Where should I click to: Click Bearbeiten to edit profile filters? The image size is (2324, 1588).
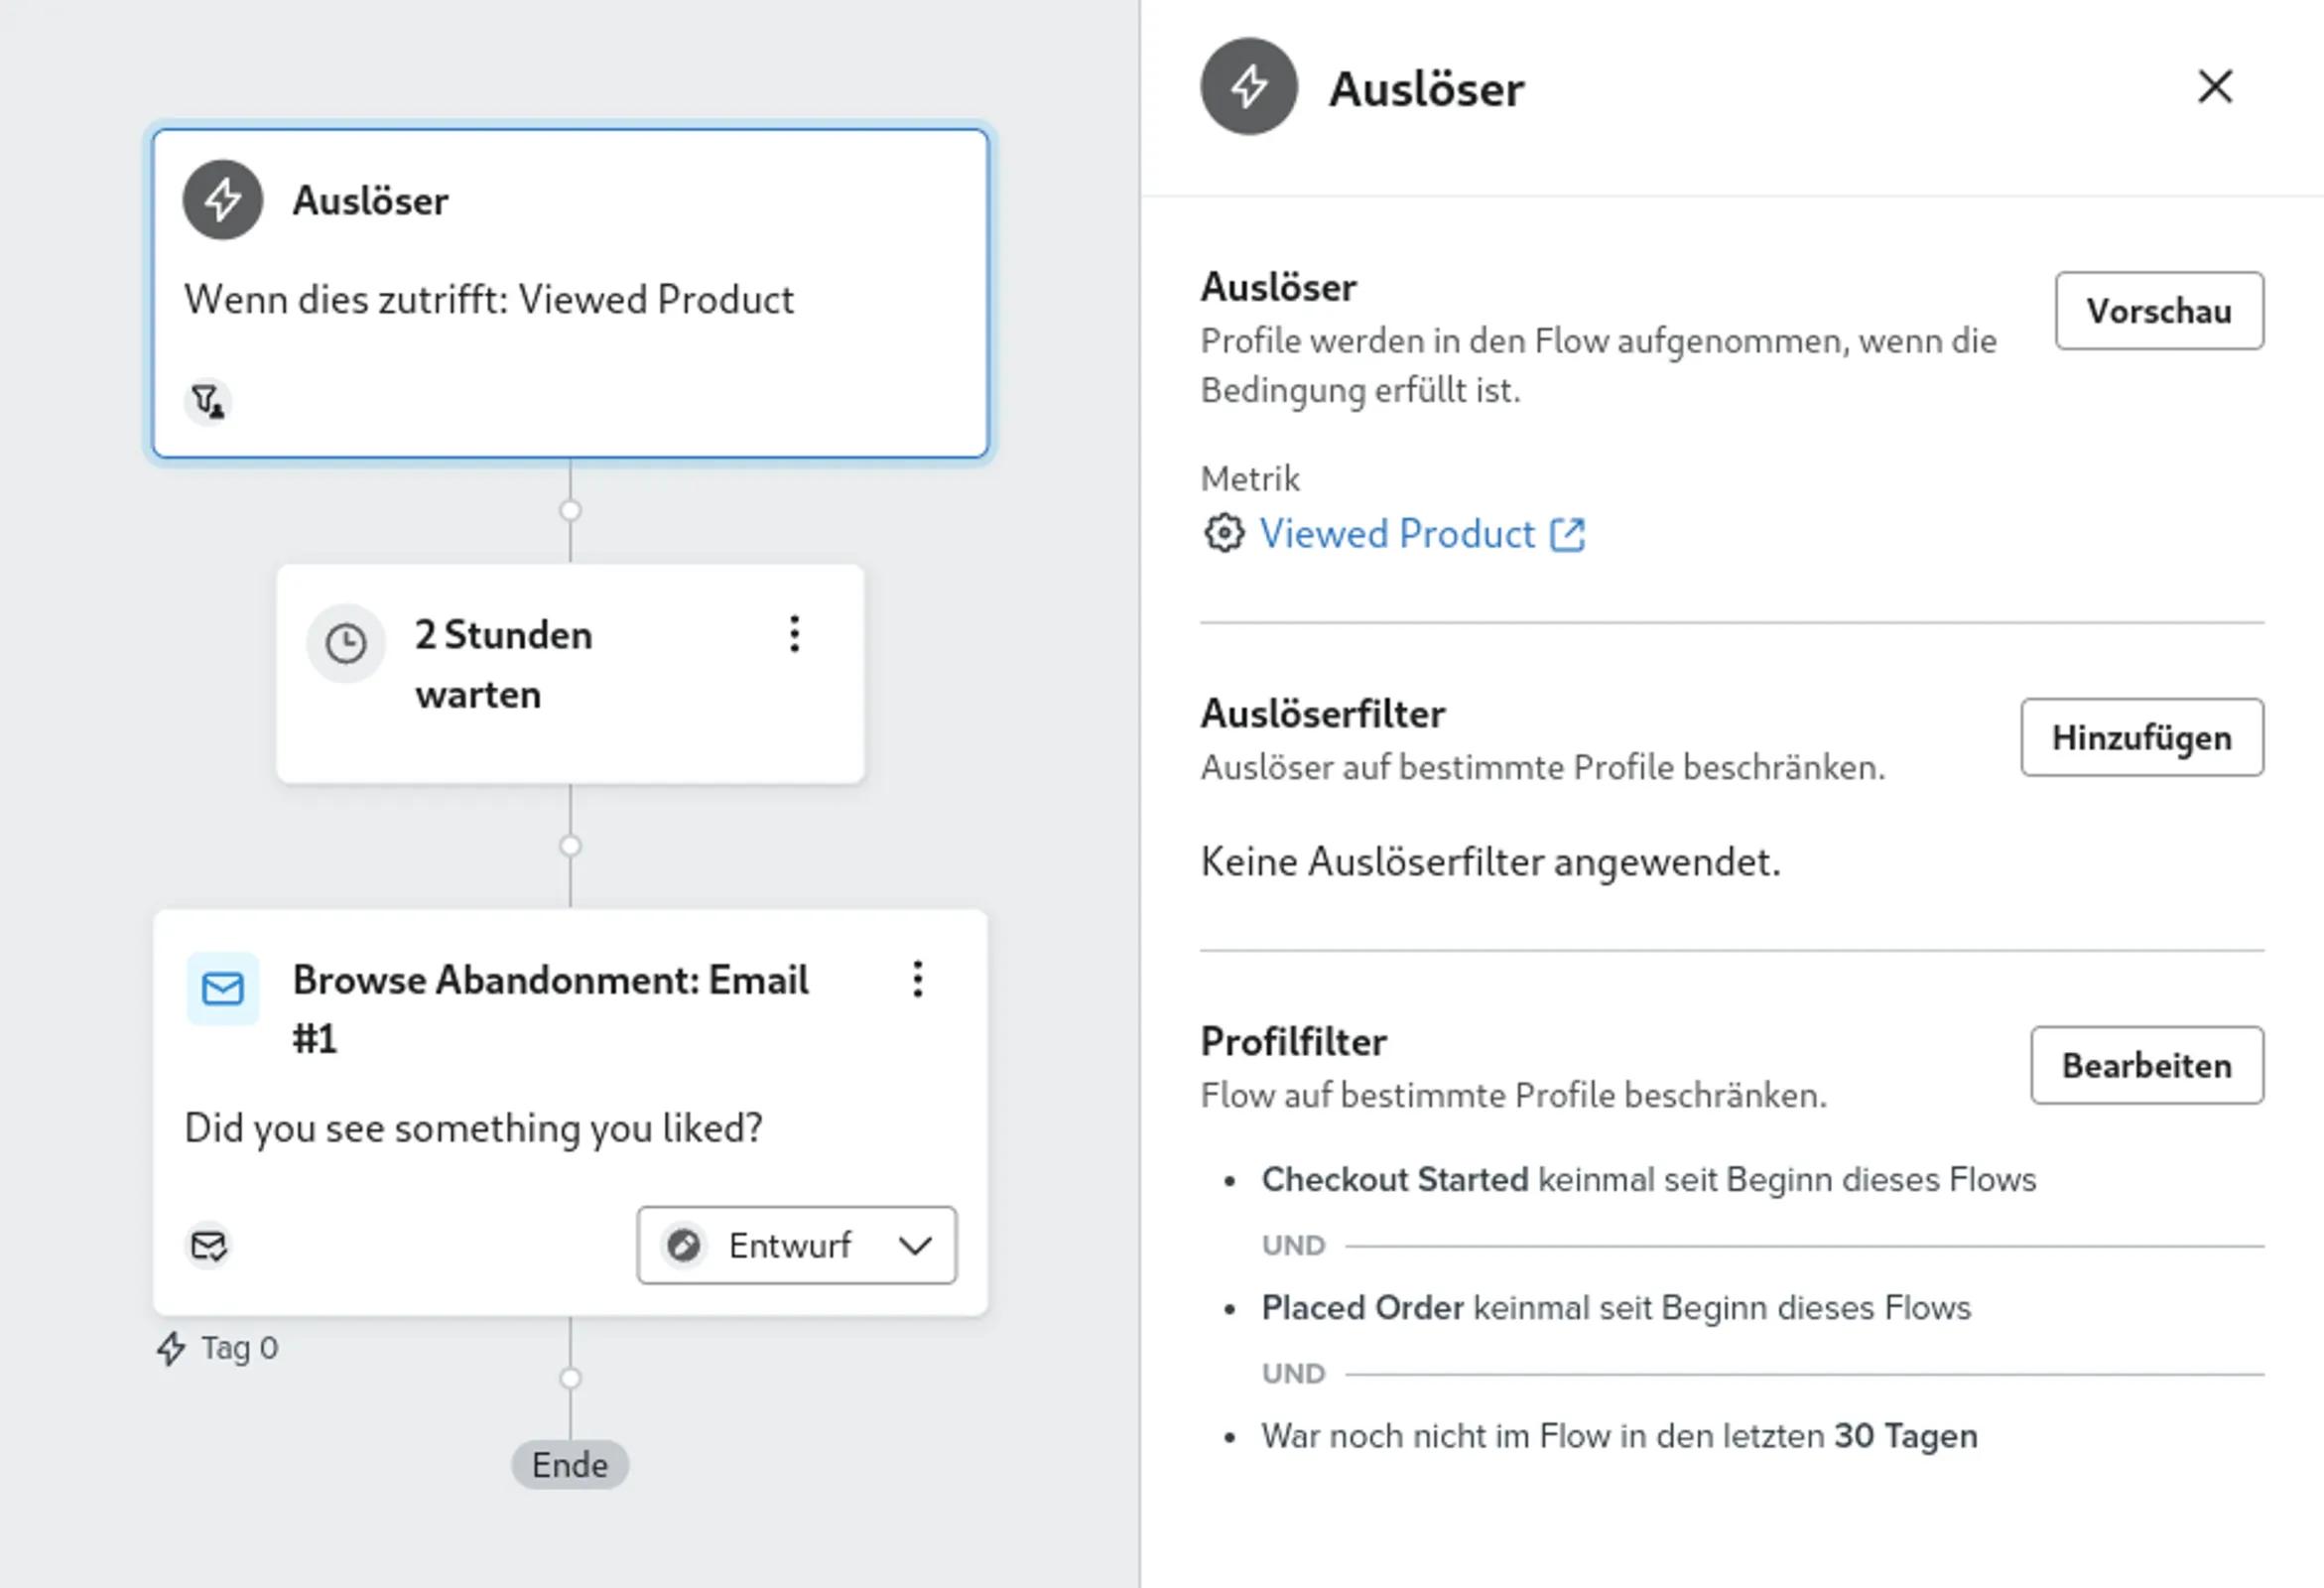pyautogui.click(x=2147, y=1066)
